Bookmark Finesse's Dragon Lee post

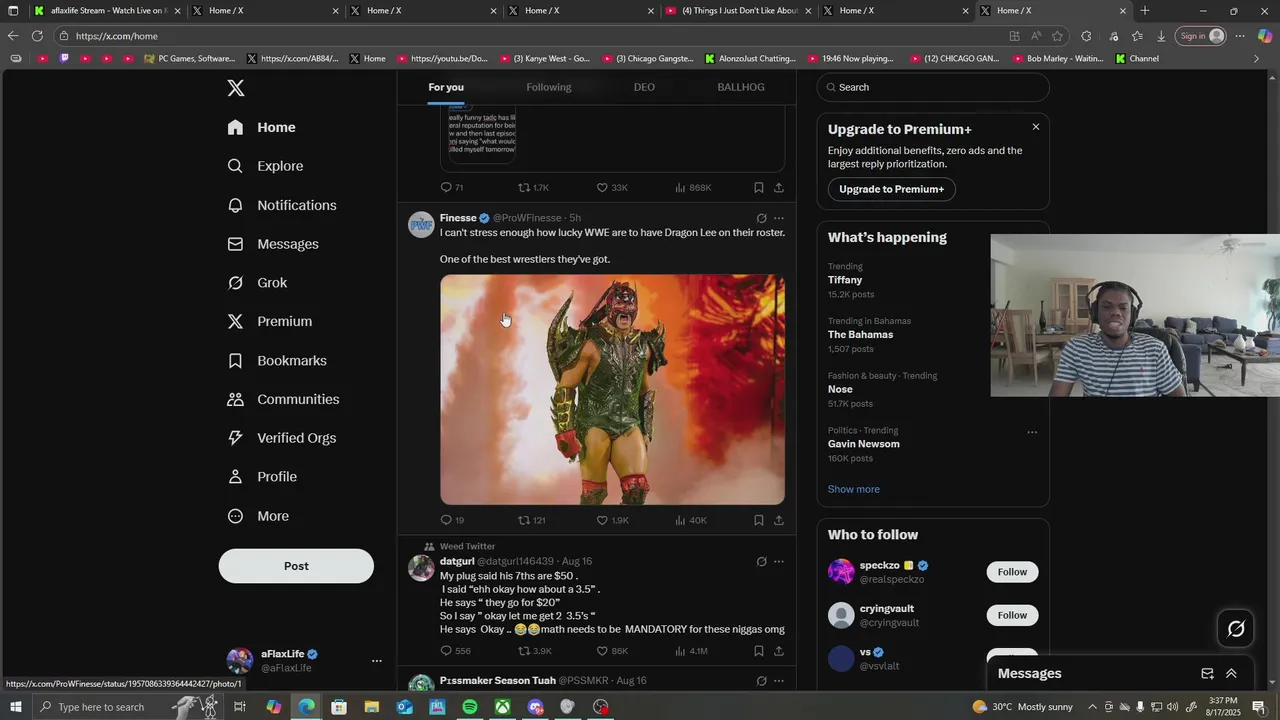[759, 520]
